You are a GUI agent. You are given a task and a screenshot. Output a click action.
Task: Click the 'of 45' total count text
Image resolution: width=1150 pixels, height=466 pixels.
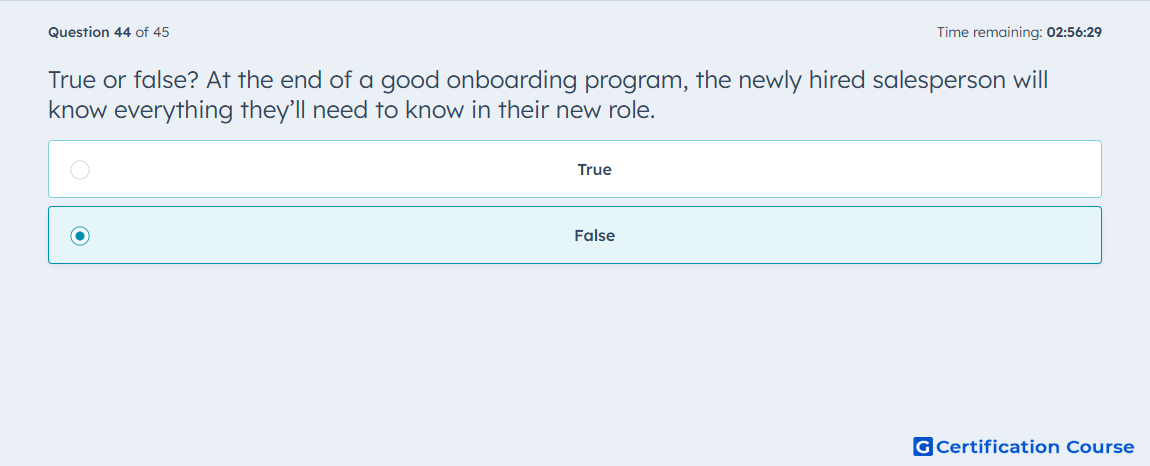[x=153, y=32]
